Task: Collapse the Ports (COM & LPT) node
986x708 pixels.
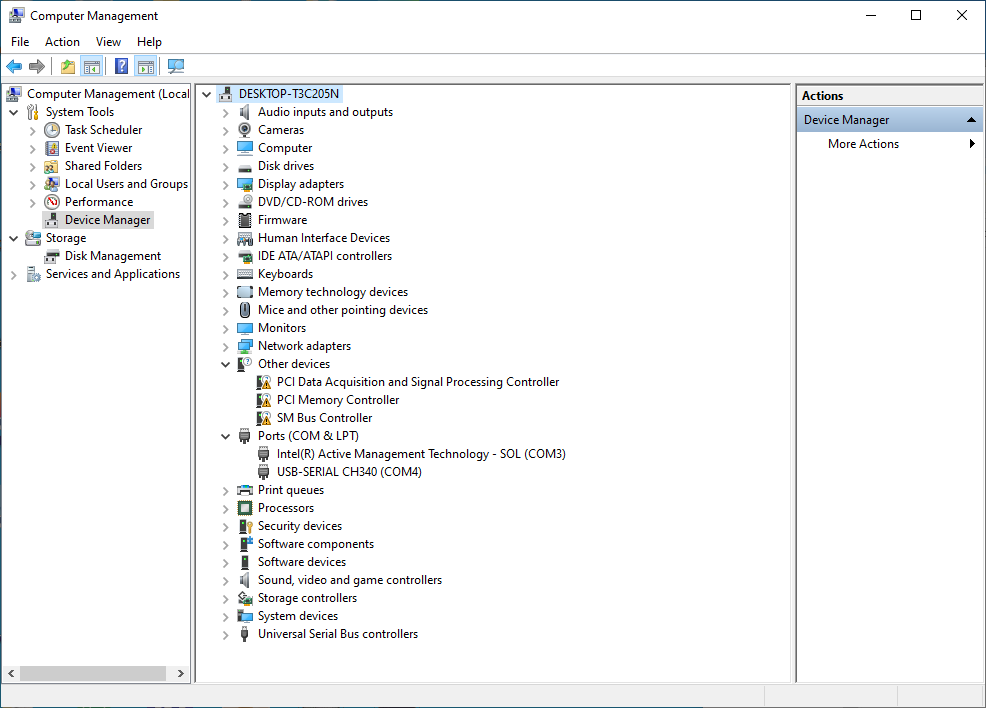Action: [225, 436]
